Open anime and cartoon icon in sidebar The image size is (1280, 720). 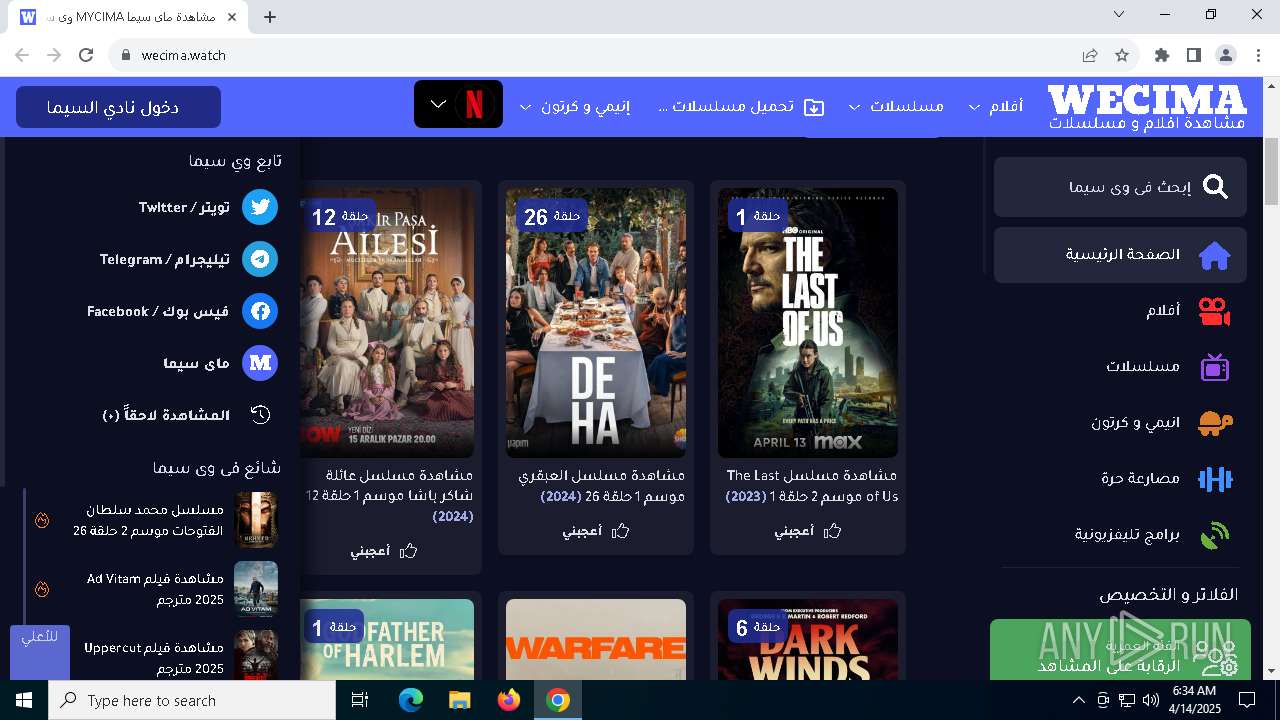point(1215,423)
